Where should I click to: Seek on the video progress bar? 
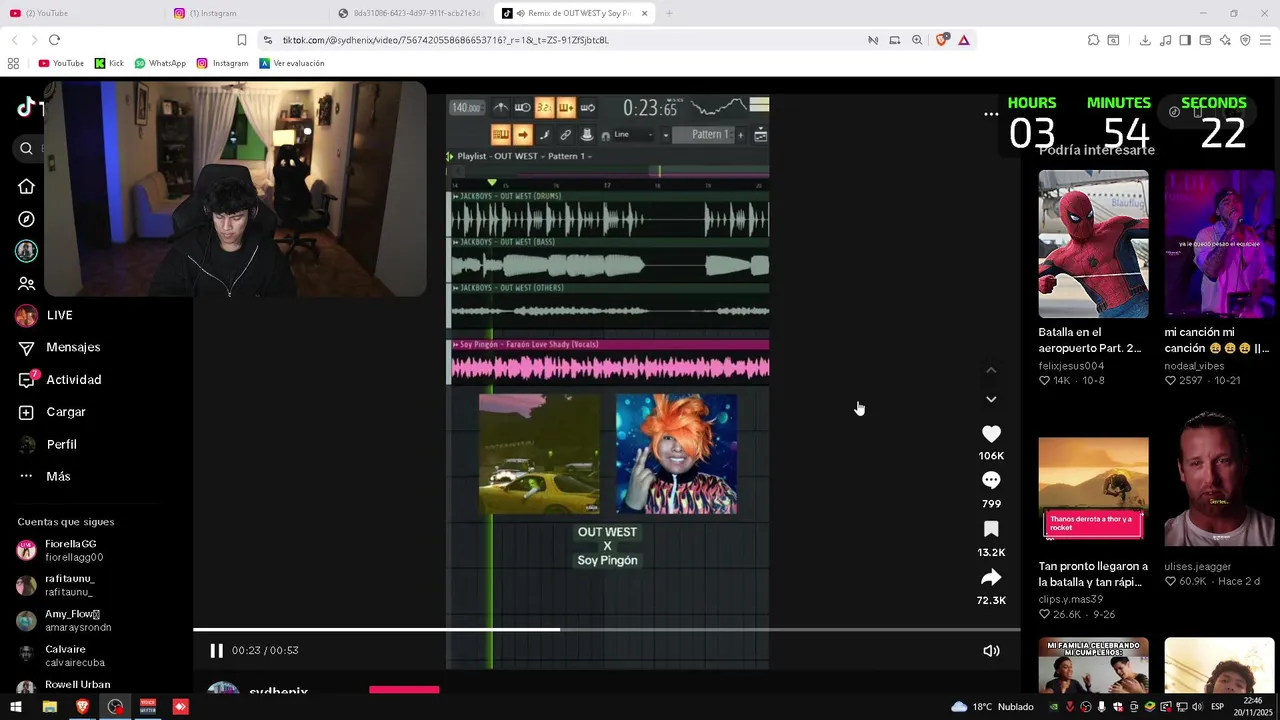[606, 629]
